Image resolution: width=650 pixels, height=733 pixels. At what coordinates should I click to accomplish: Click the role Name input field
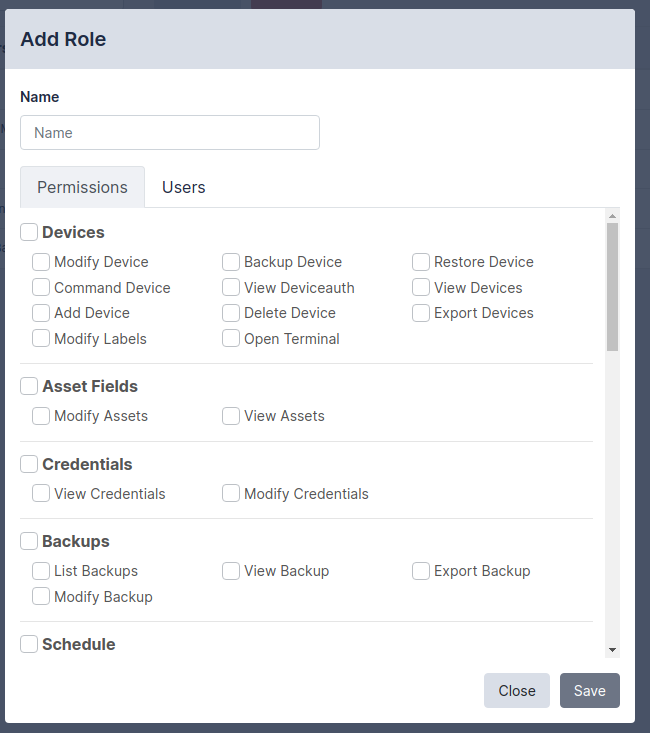coord(170,132)
